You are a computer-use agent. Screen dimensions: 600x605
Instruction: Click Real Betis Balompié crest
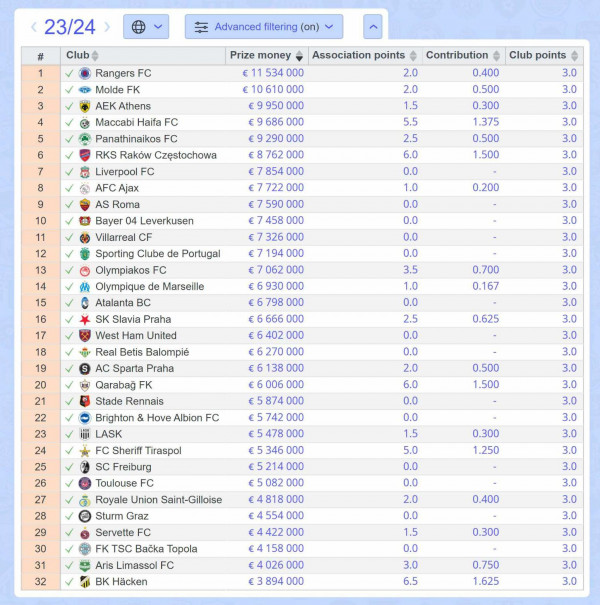(x=85, y=352)
